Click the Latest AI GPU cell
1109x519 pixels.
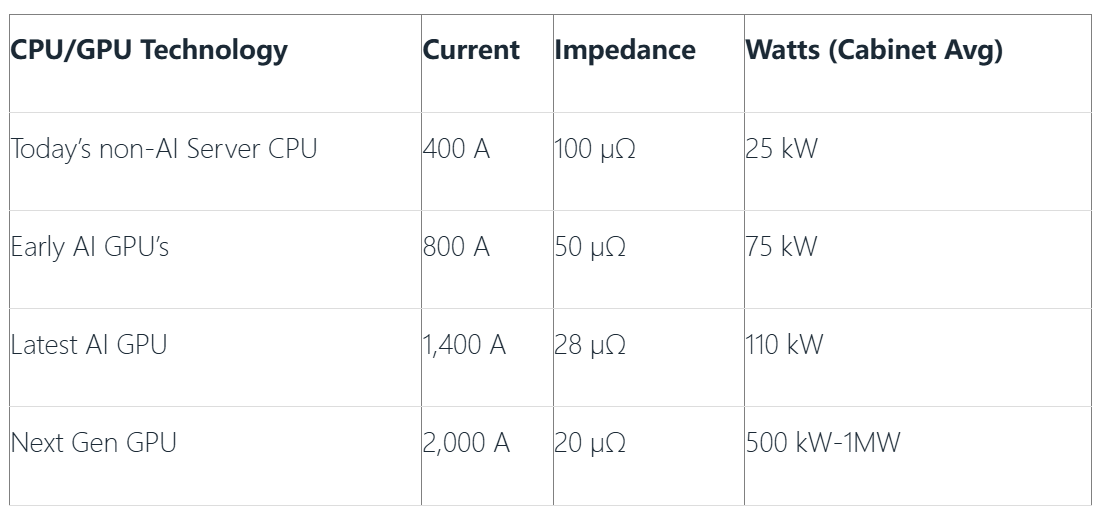pos(89,345)
